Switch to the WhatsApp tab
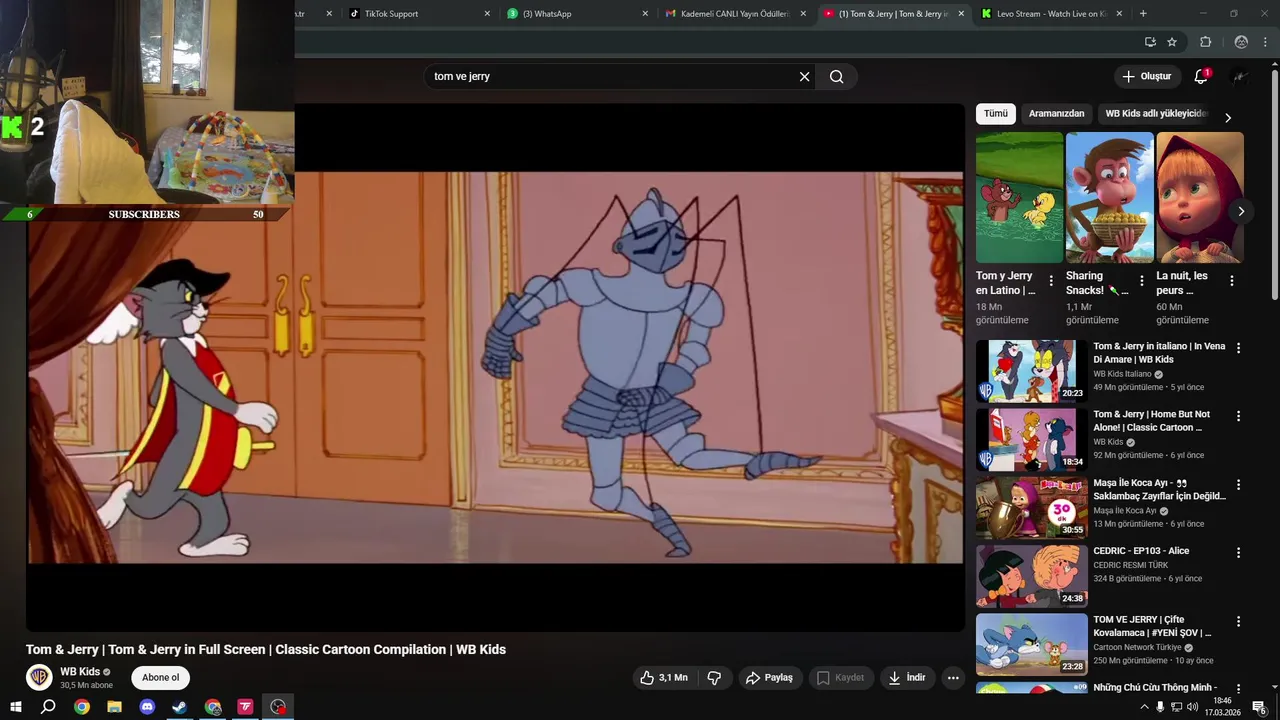The image size is (1280, 720). [575, 14]
